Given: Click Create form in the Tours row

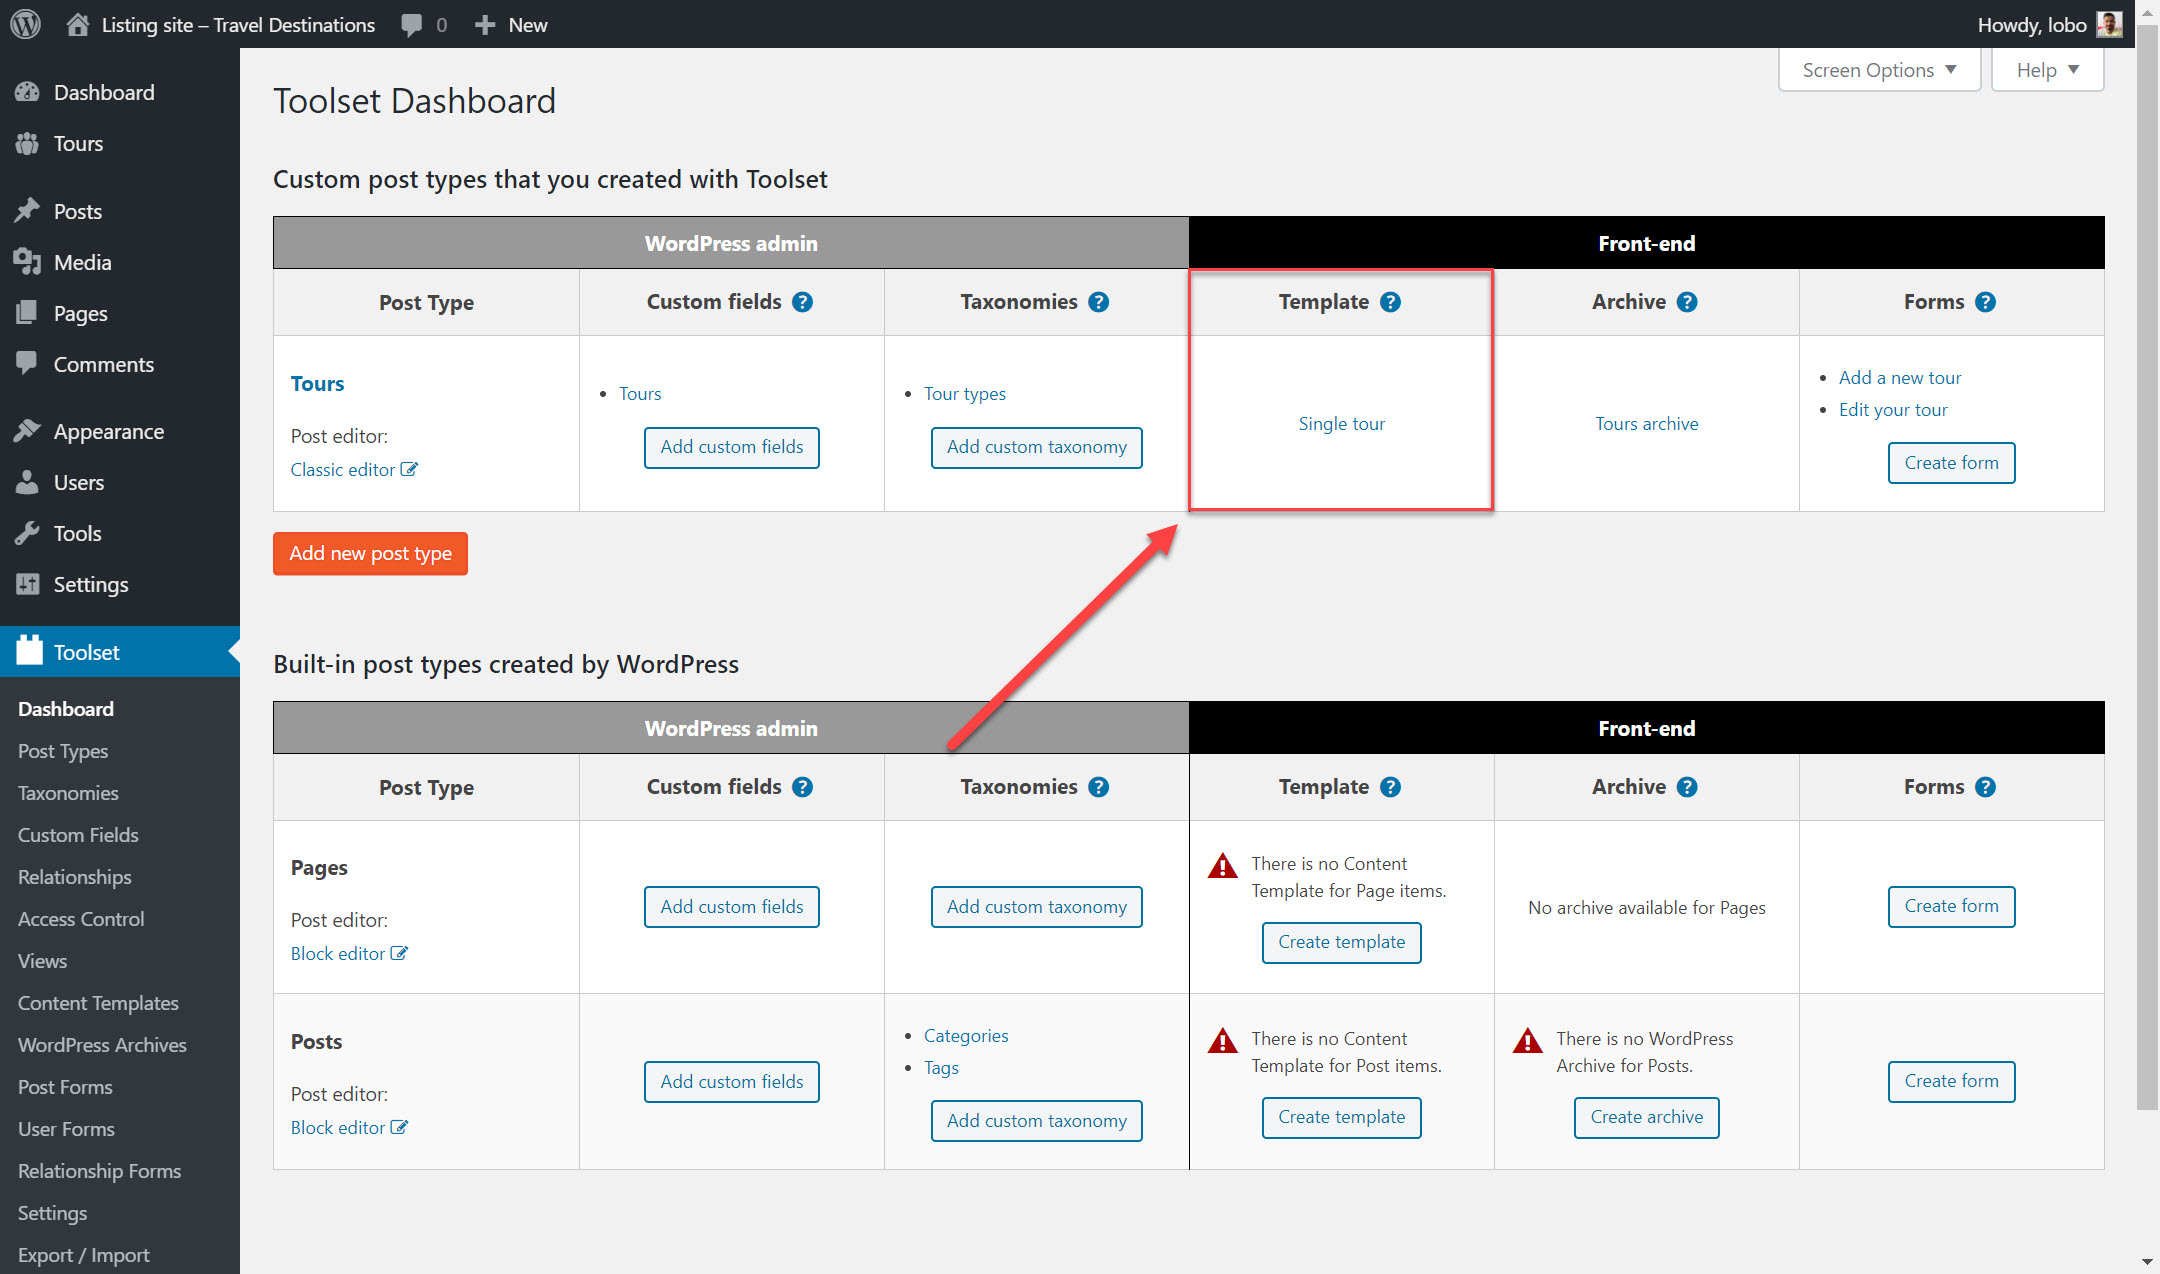Looking at the screenshot, I should point(1951,463).
